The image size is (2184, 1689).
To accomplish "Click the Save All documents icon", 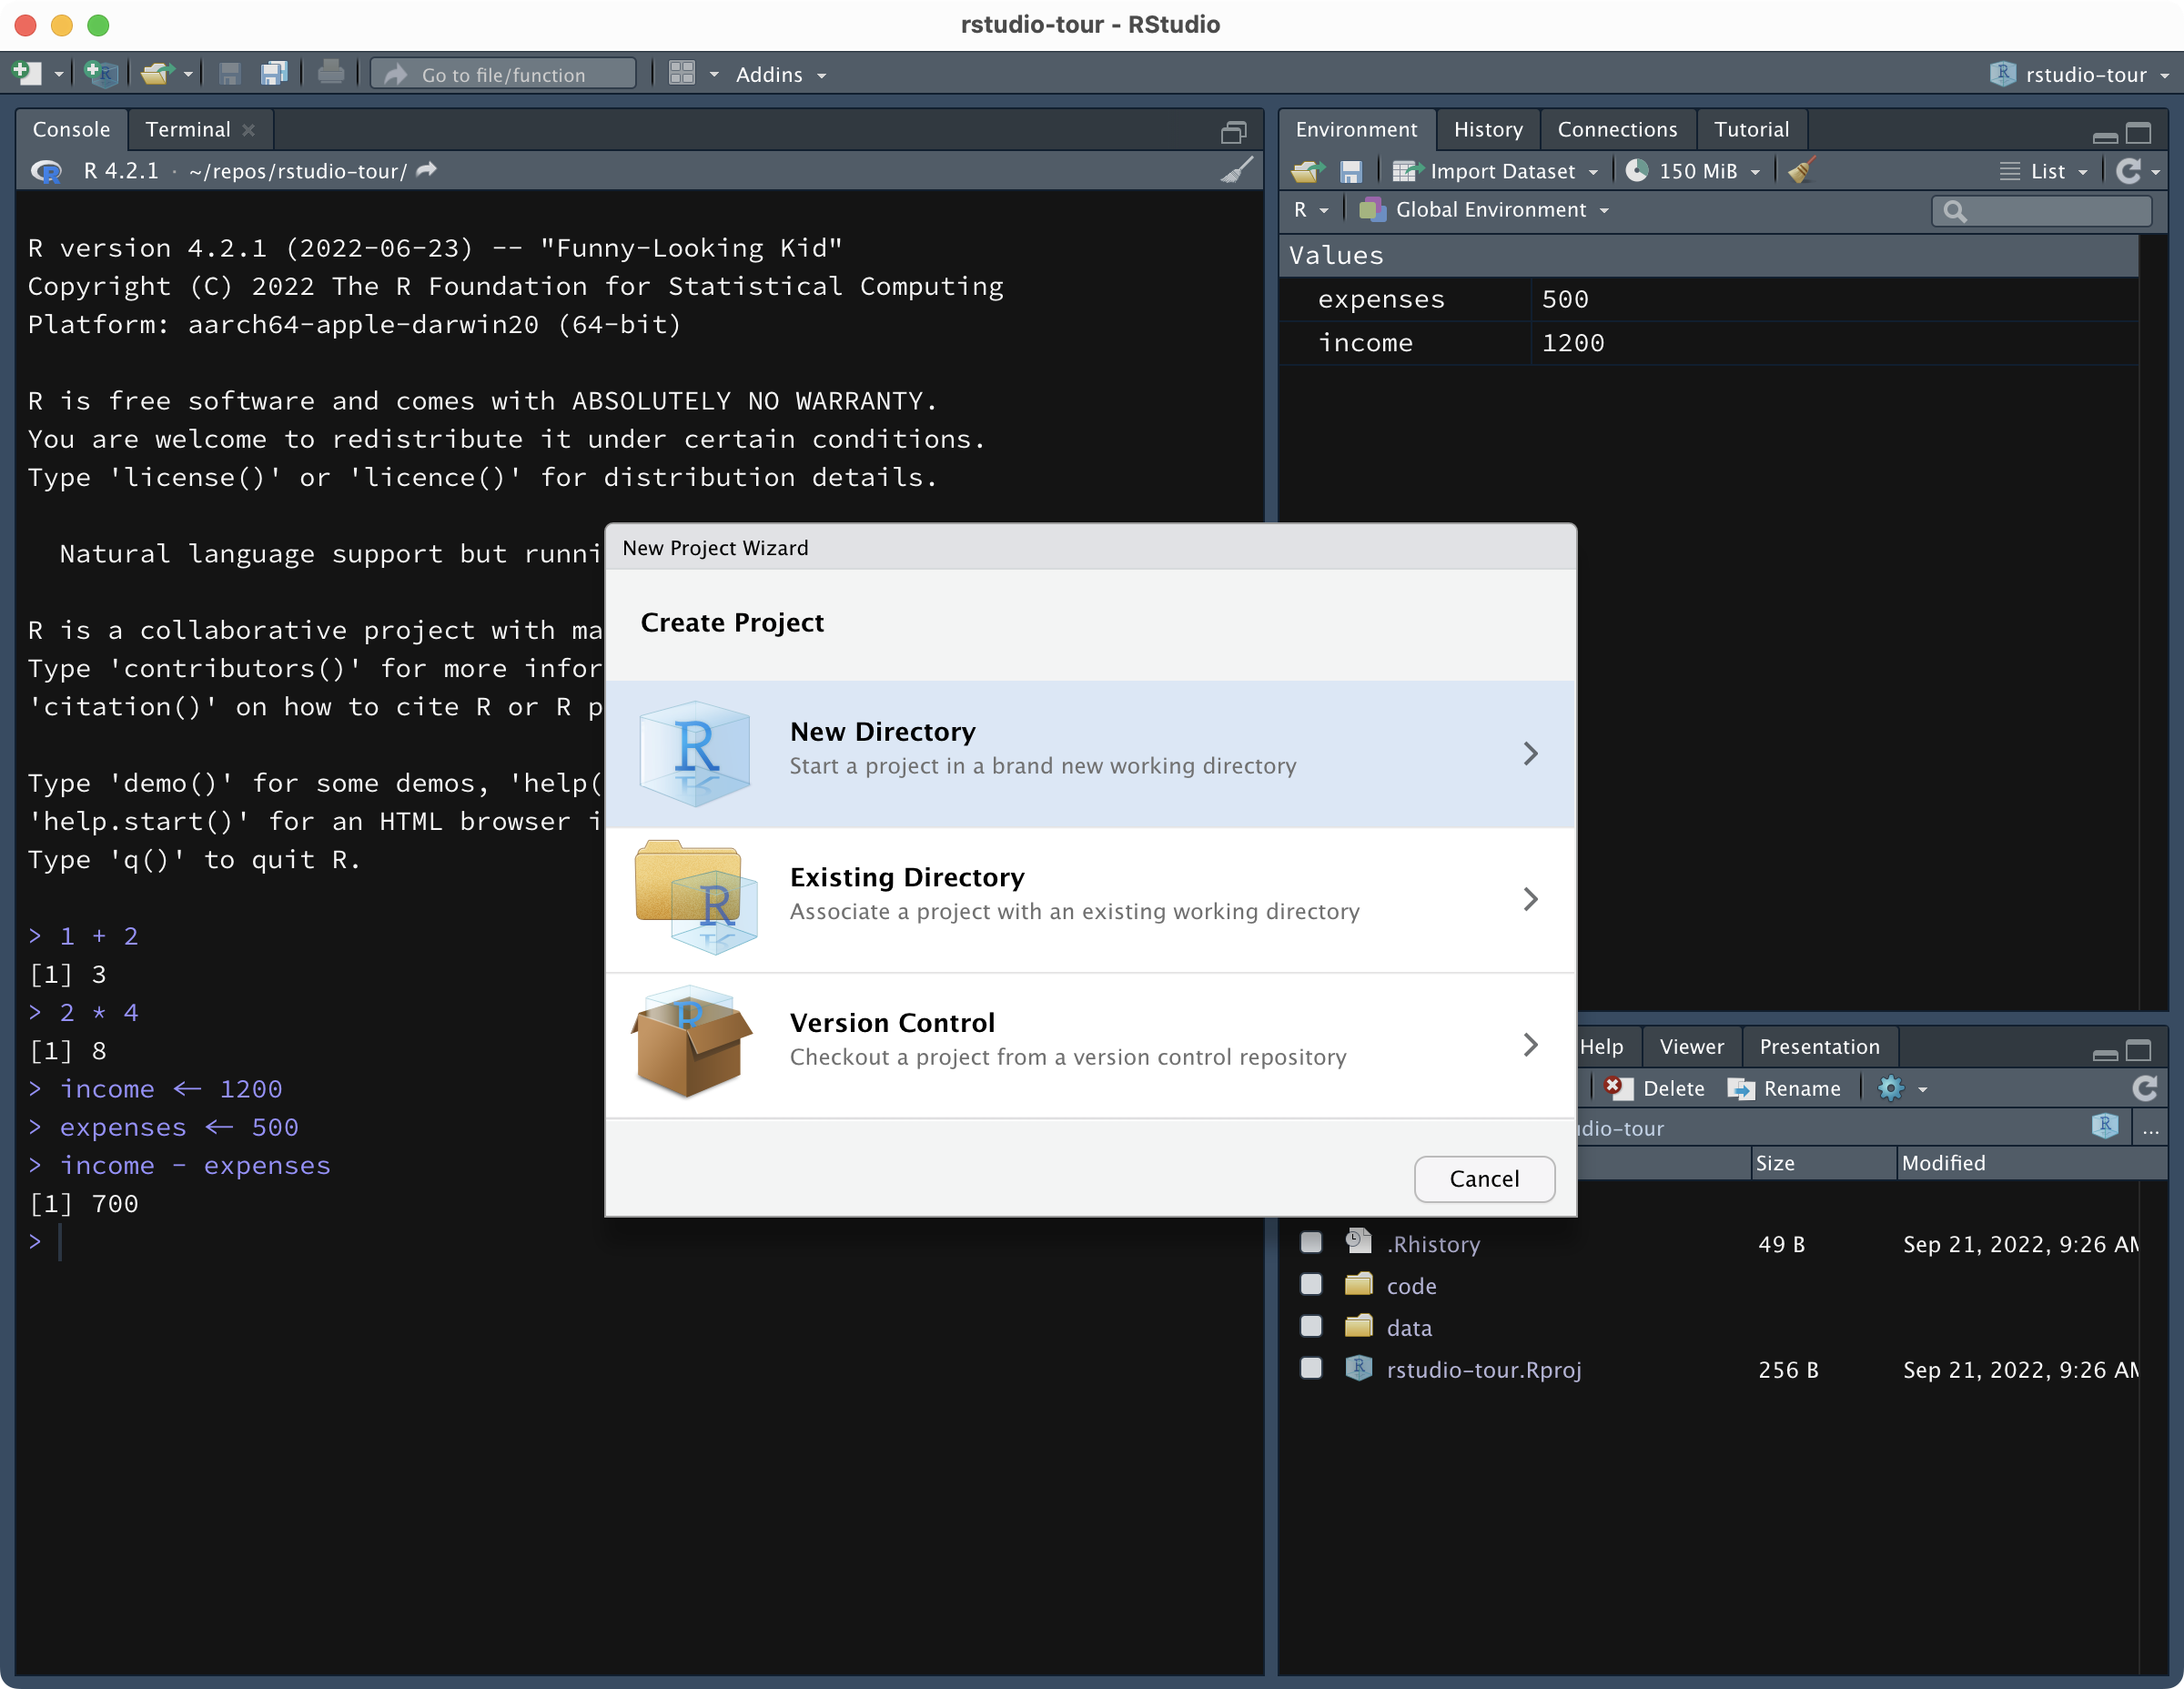I will (x=273, y=74).
